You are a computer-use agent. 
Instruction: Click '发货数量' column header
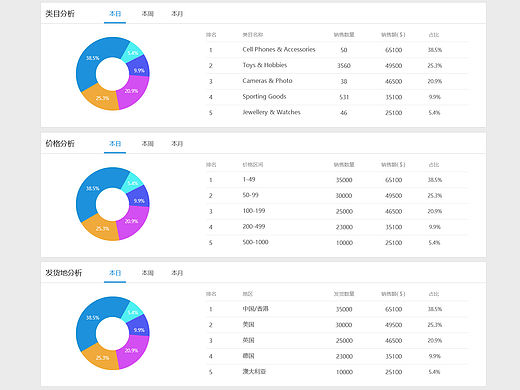pyautogui.click(x=344, y=294)
